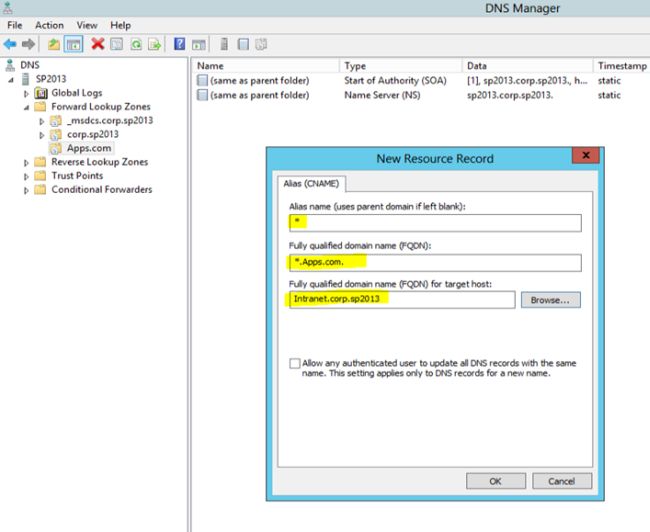Select the _msdcs.corp.sp2013 zone

[x=110, y=121]
